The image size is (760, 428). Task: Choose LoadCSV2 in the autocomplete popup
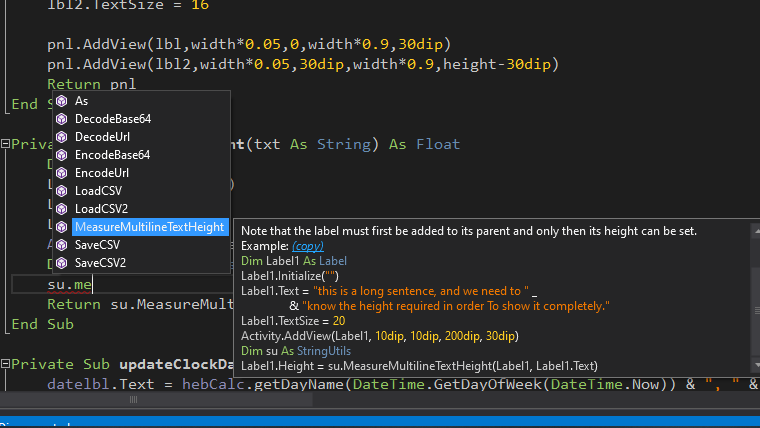point(101,209)
